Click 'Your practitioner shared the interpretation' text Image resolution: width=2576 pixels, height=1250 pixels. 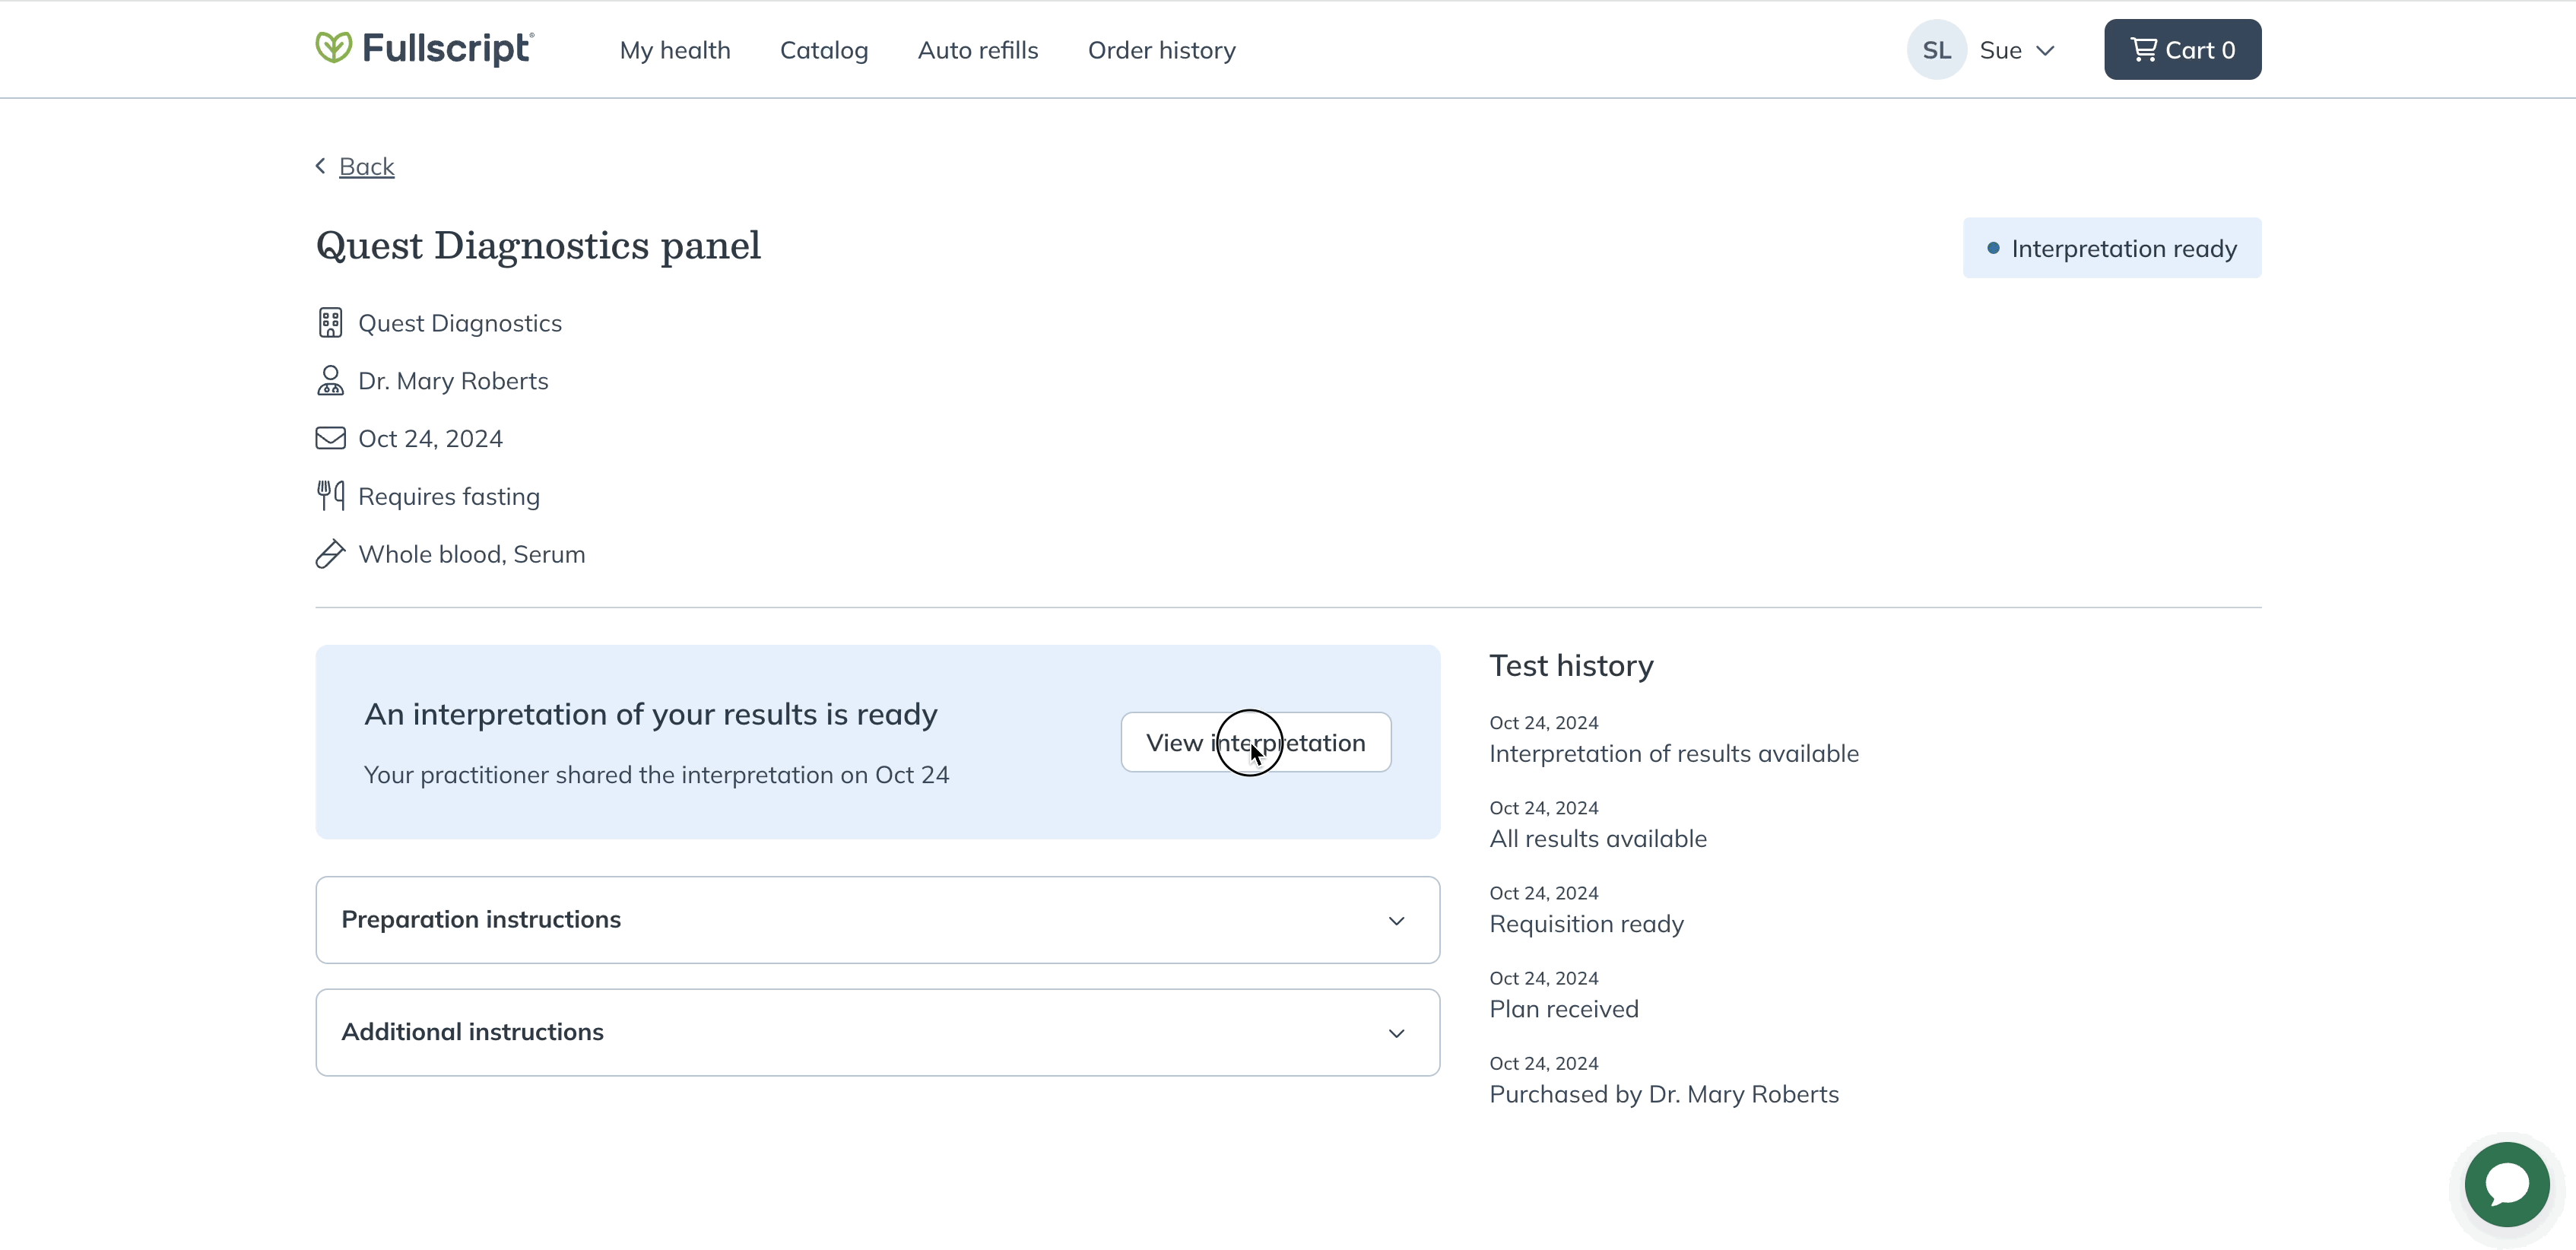point(656,775)
